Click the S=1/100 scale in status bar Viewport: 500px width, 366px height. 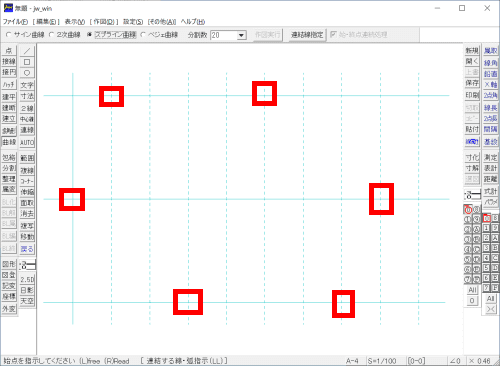[382, 361]
